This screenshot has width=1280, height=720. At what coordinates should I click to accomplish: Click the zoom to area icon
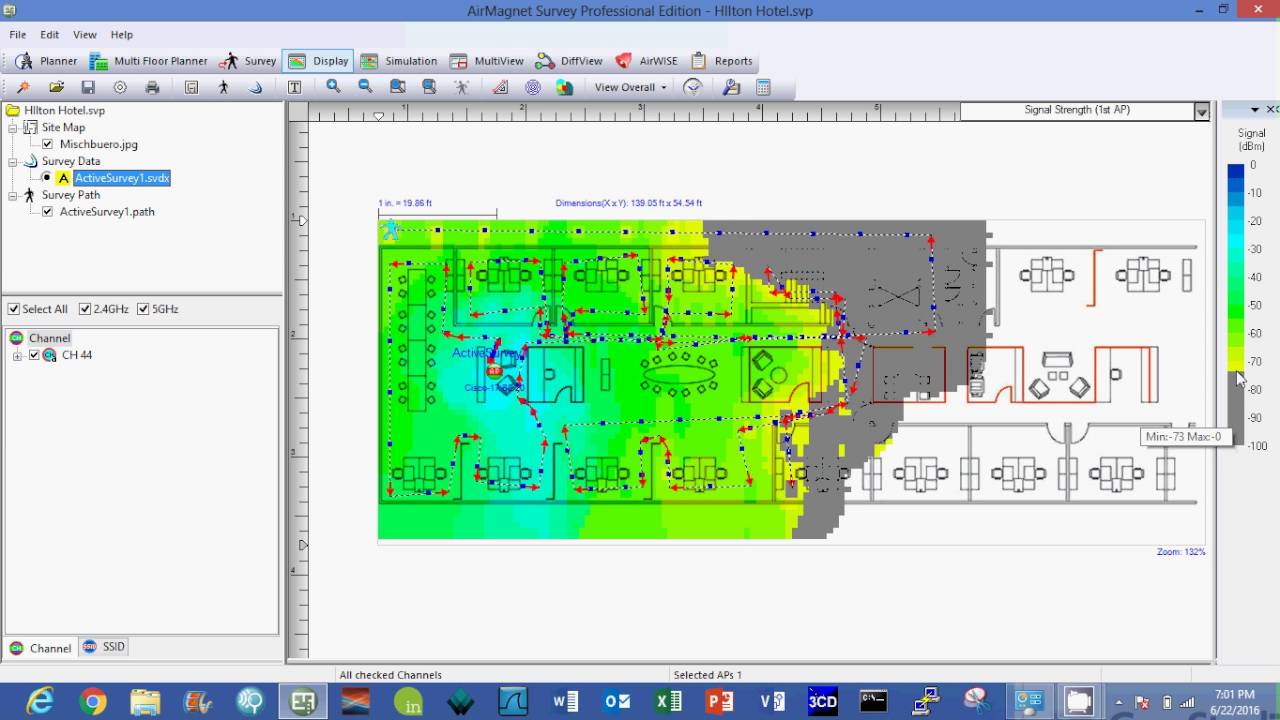[x=398, y=87]
